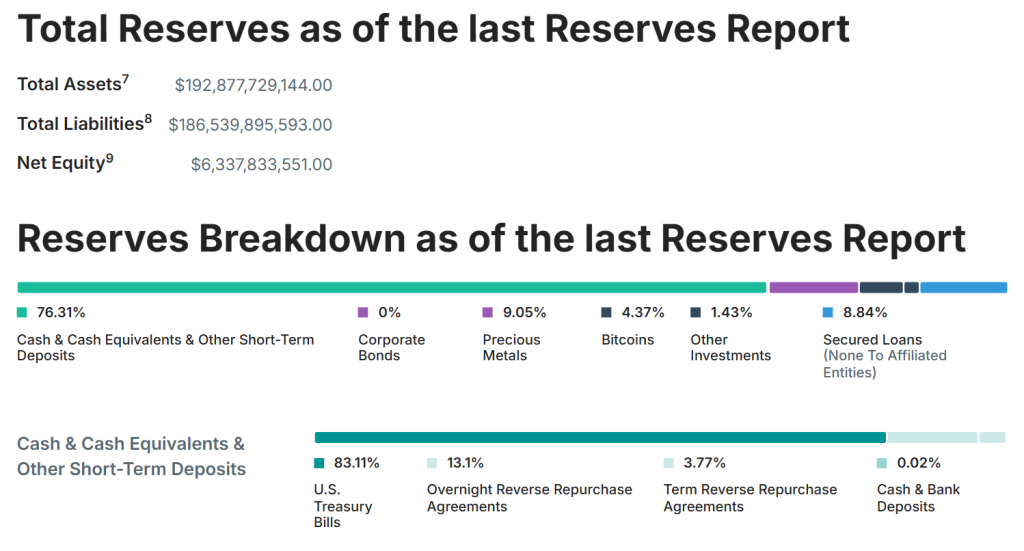The height and width of the screenshot is (551, 1024).
Task: Click the dark teal Treasury Bills bar segment
Action: [x=600, y=437]
